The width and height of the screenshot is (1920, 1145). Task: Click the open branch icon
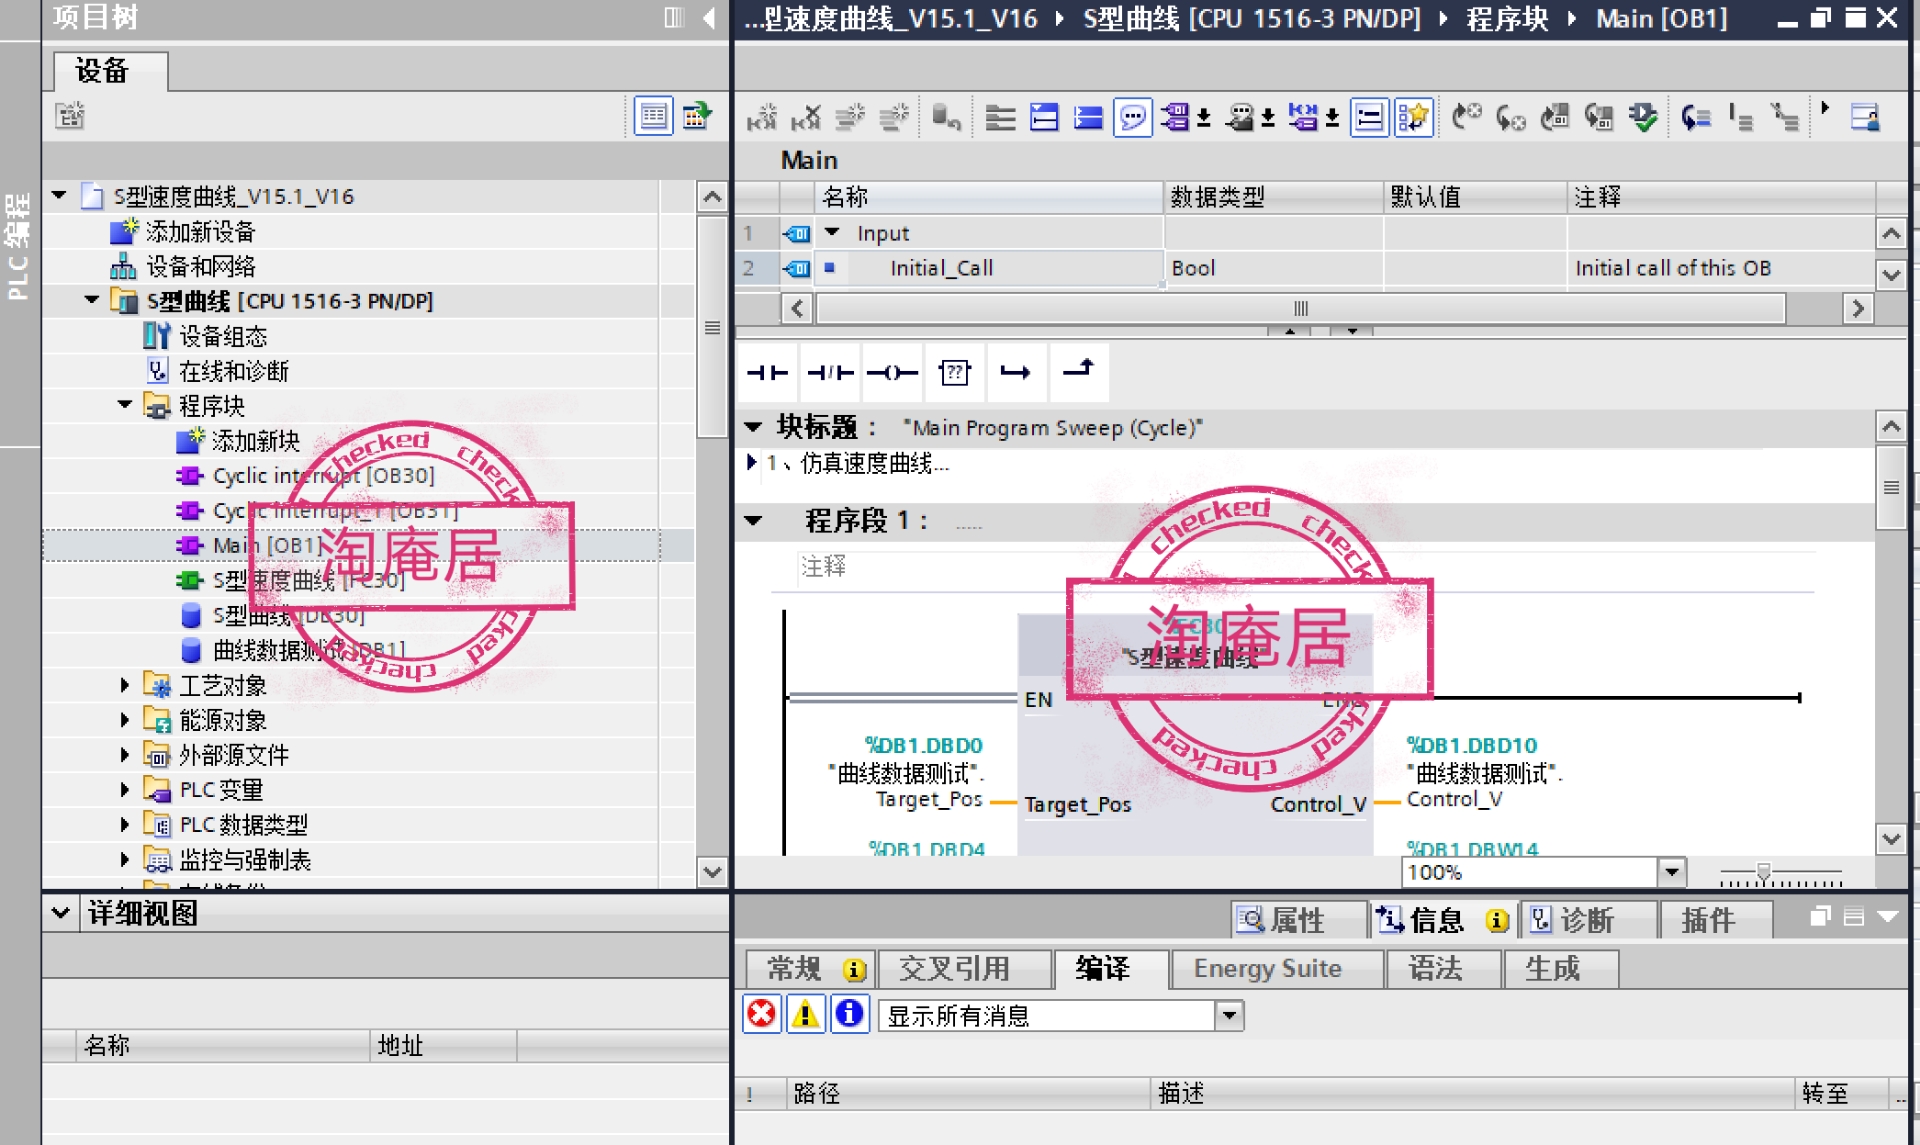1015,373
